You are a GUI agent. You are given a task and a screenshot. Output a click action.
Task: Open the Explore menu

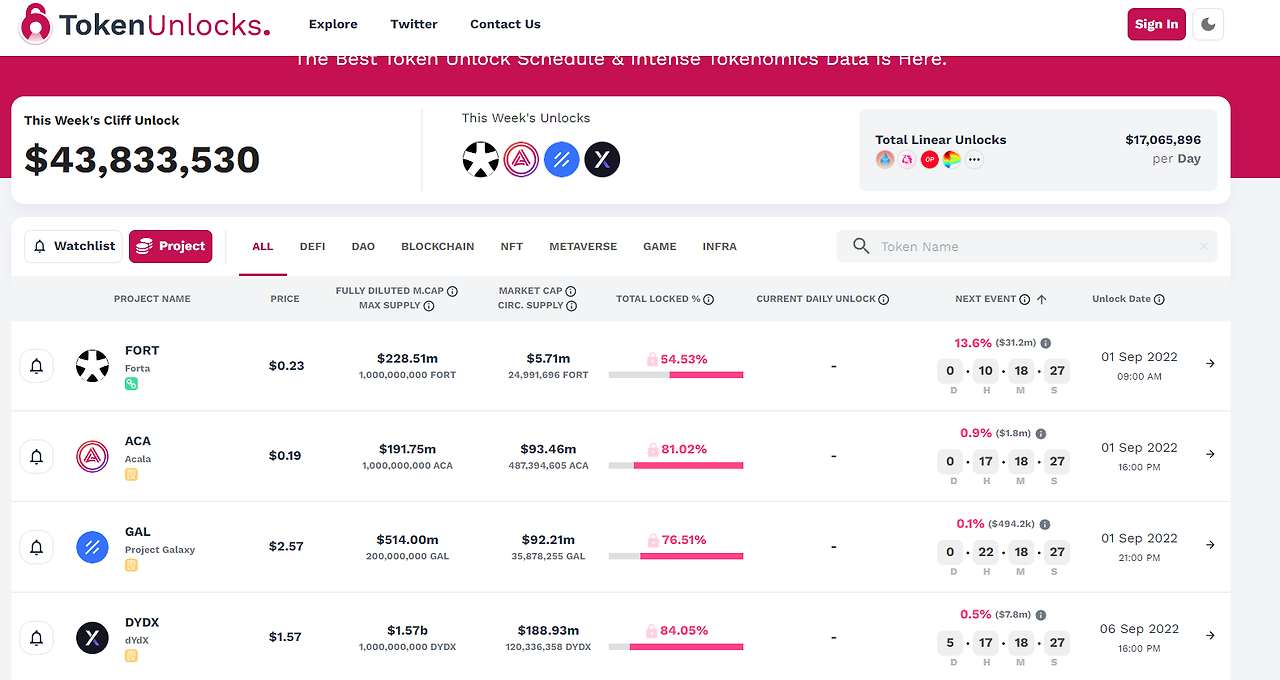pos(333,24)
